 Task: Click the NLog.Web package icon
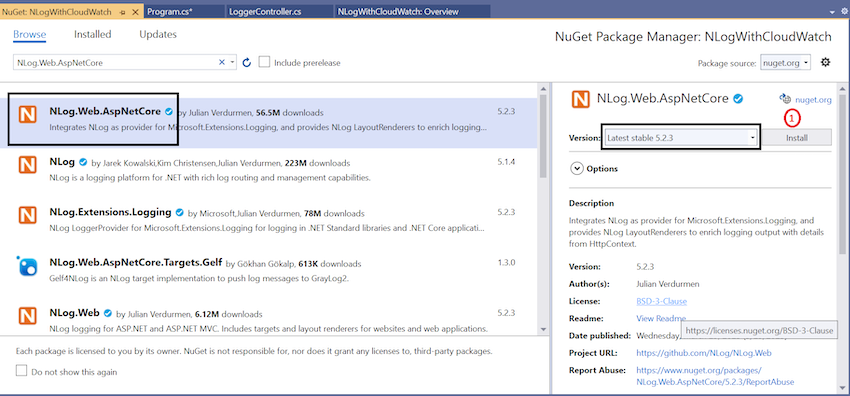pos(27,316)
